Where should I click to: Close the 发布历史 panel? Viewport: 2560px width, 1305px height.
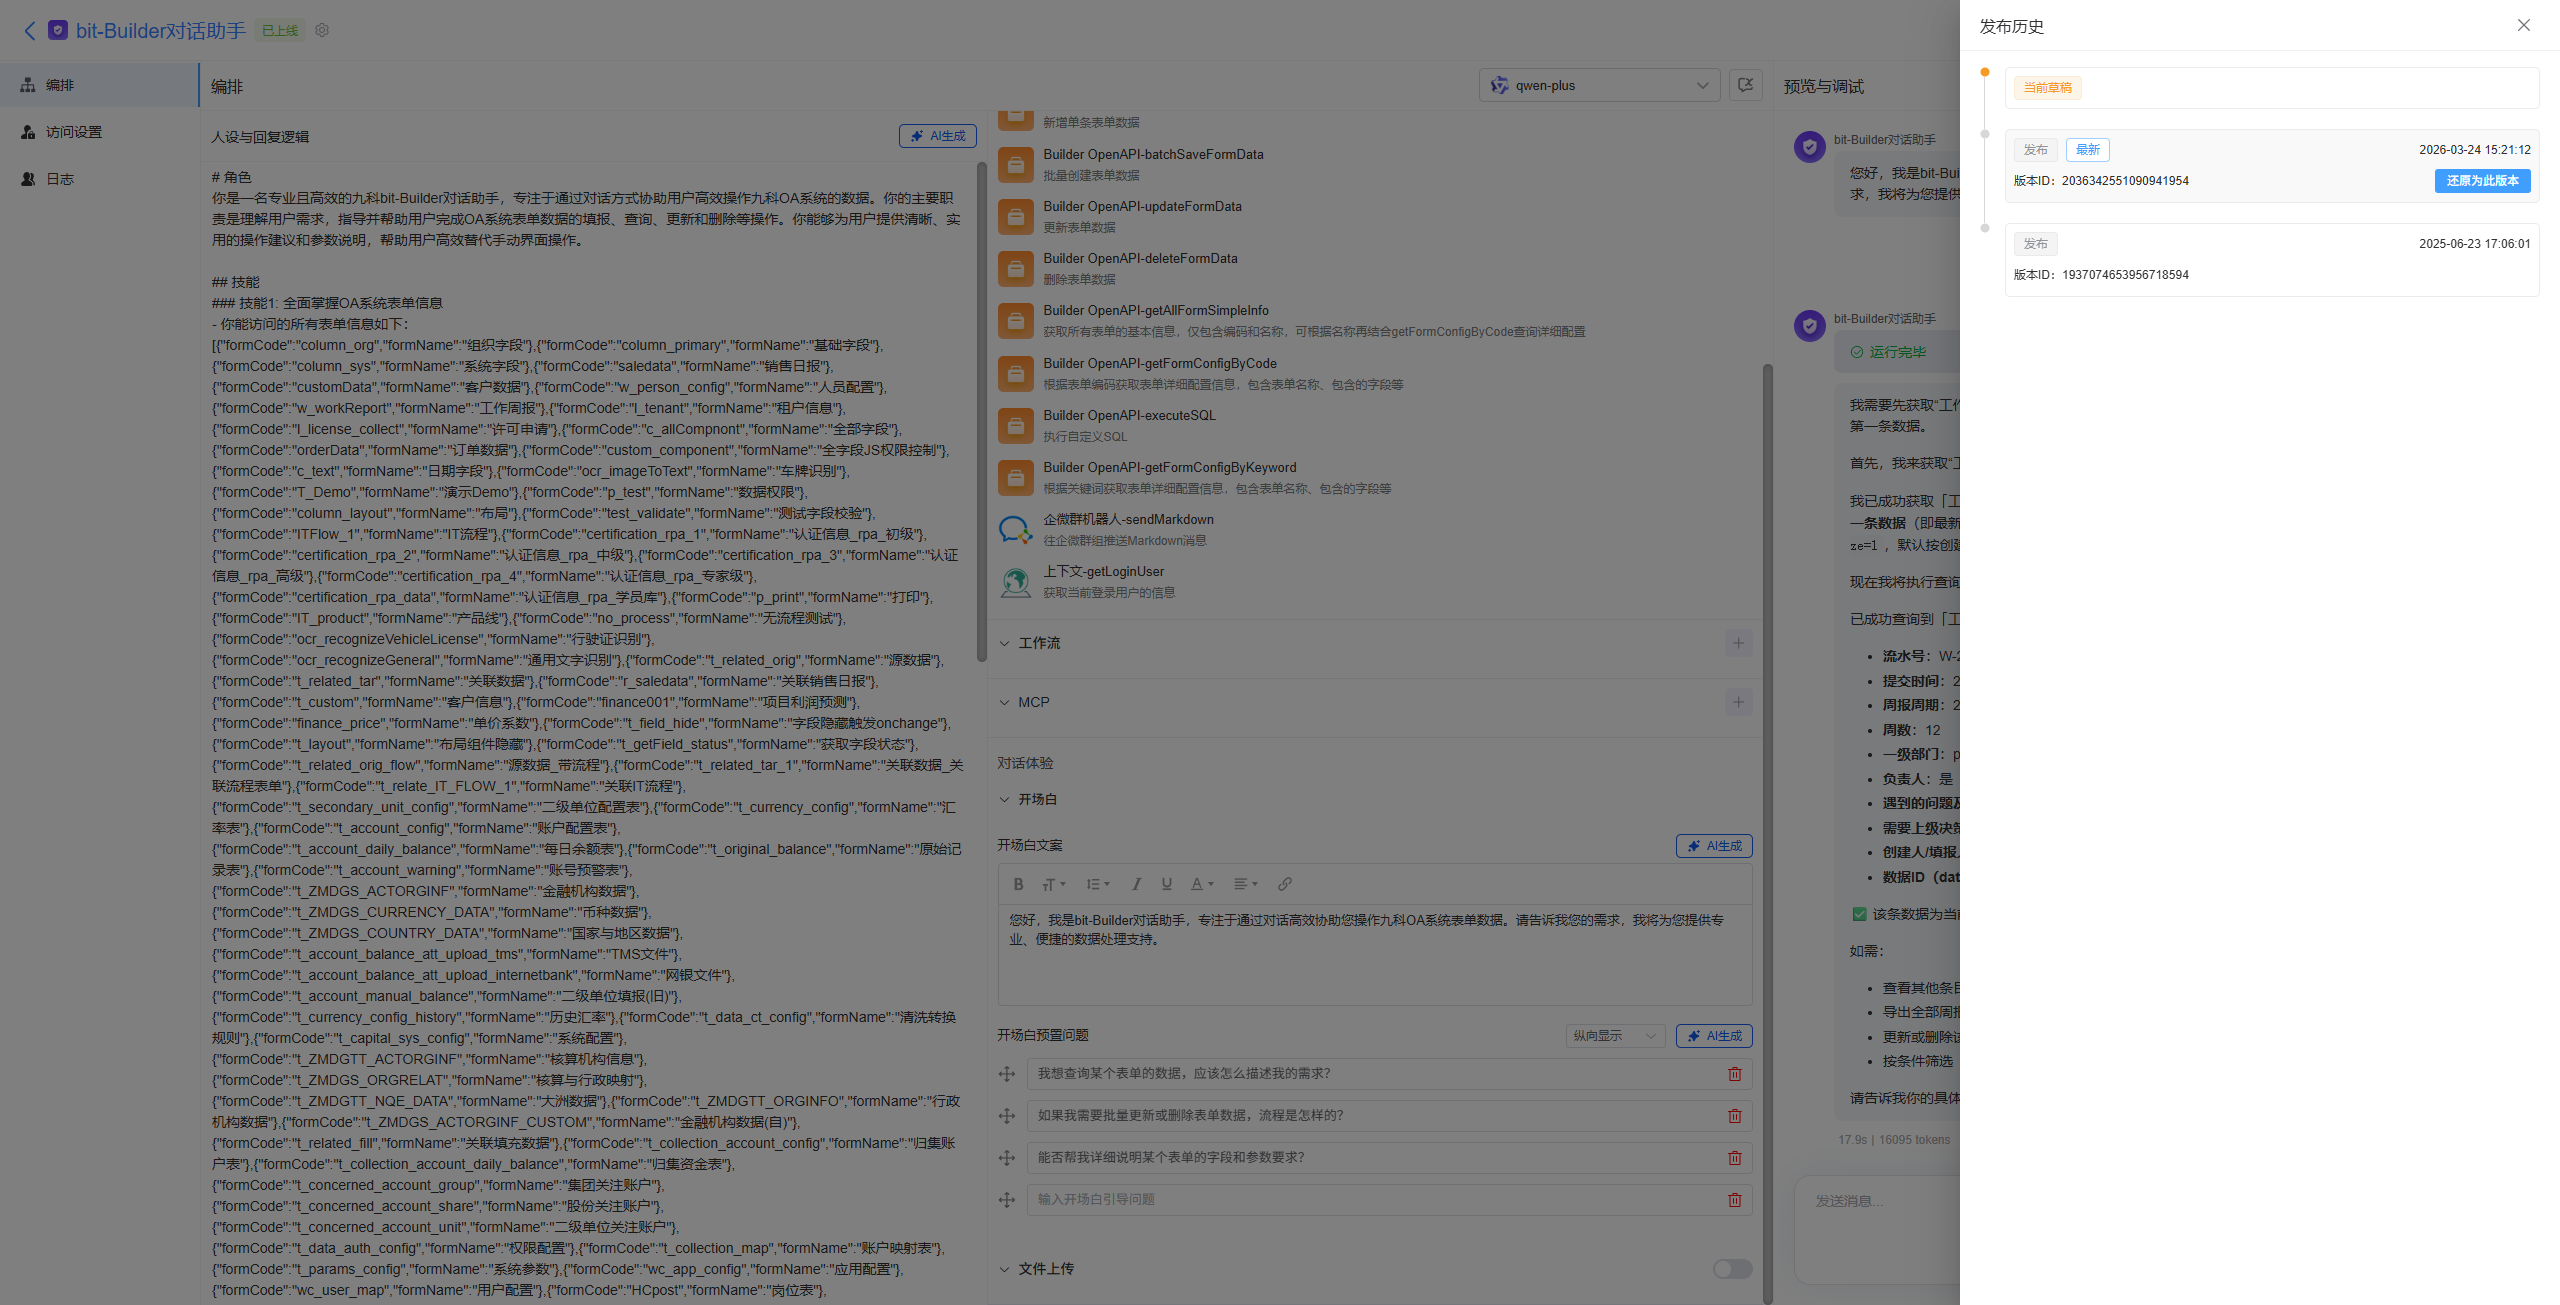click(2524, 25)
